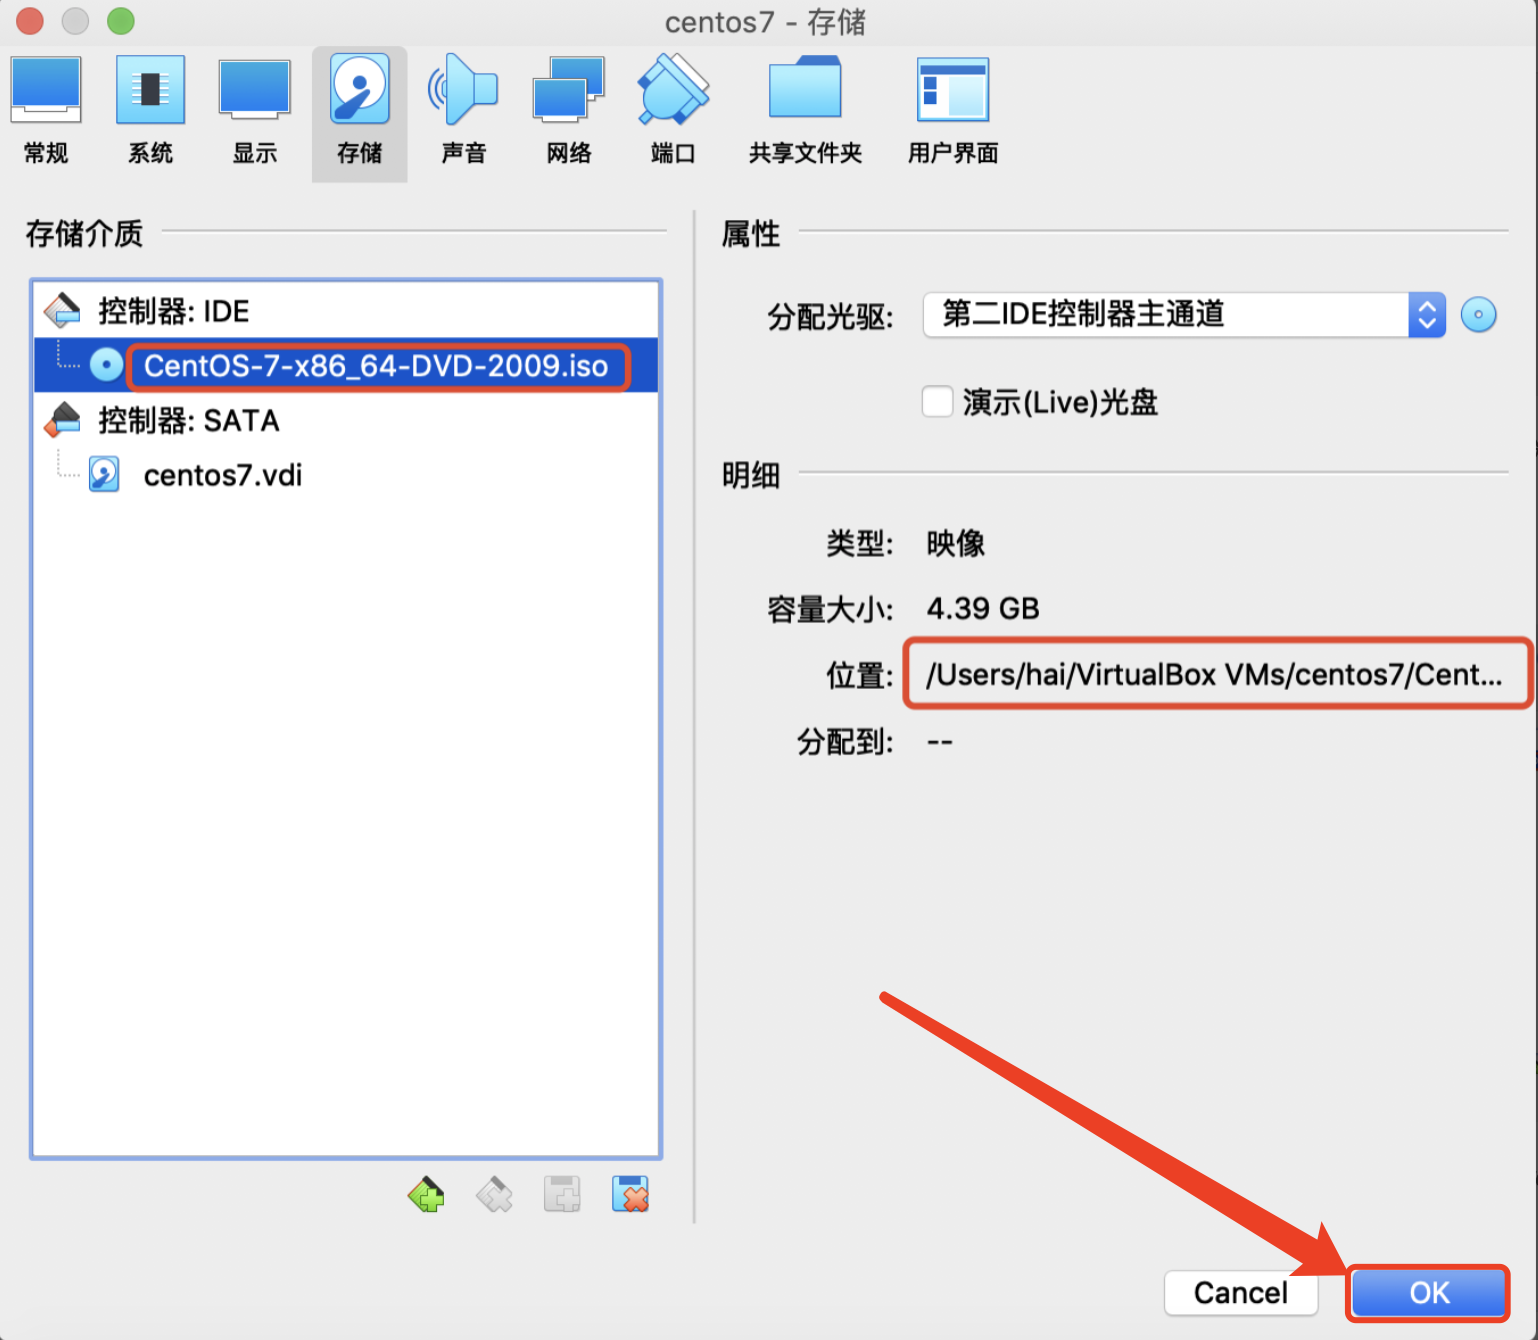1538x1340 pixels.
Task: Click the remove controller icon
Action: [494, 1194]
